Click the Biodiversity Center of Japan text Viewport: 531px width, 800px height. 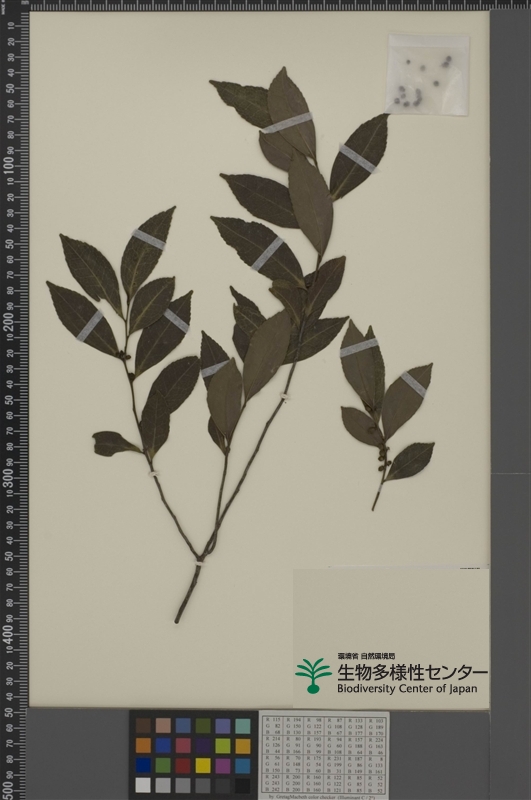coord(407,688)
